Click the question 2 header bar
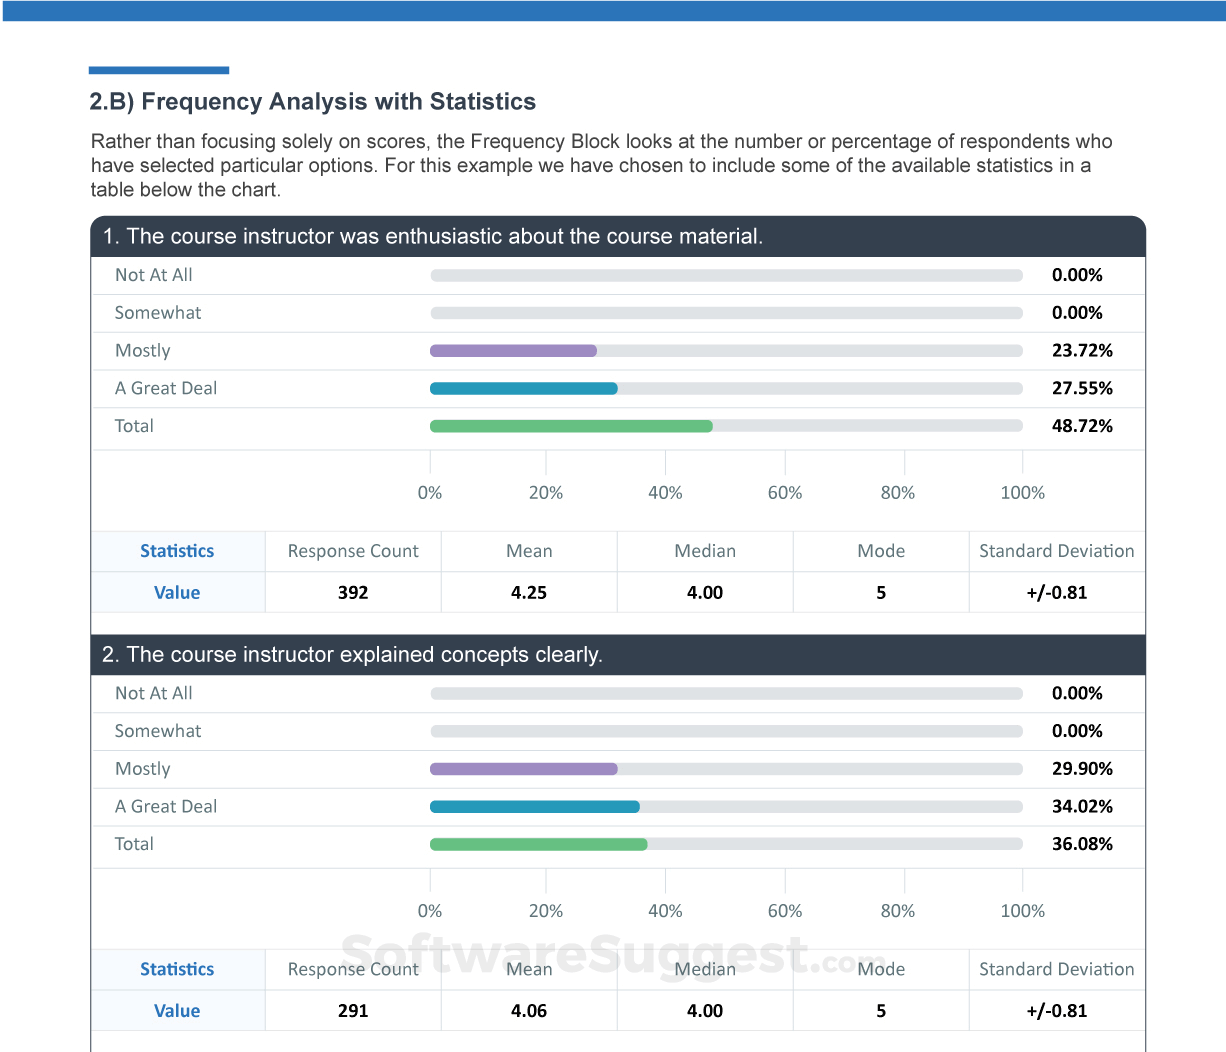This screenshot has height=1052, width=1226. (617, 655)
